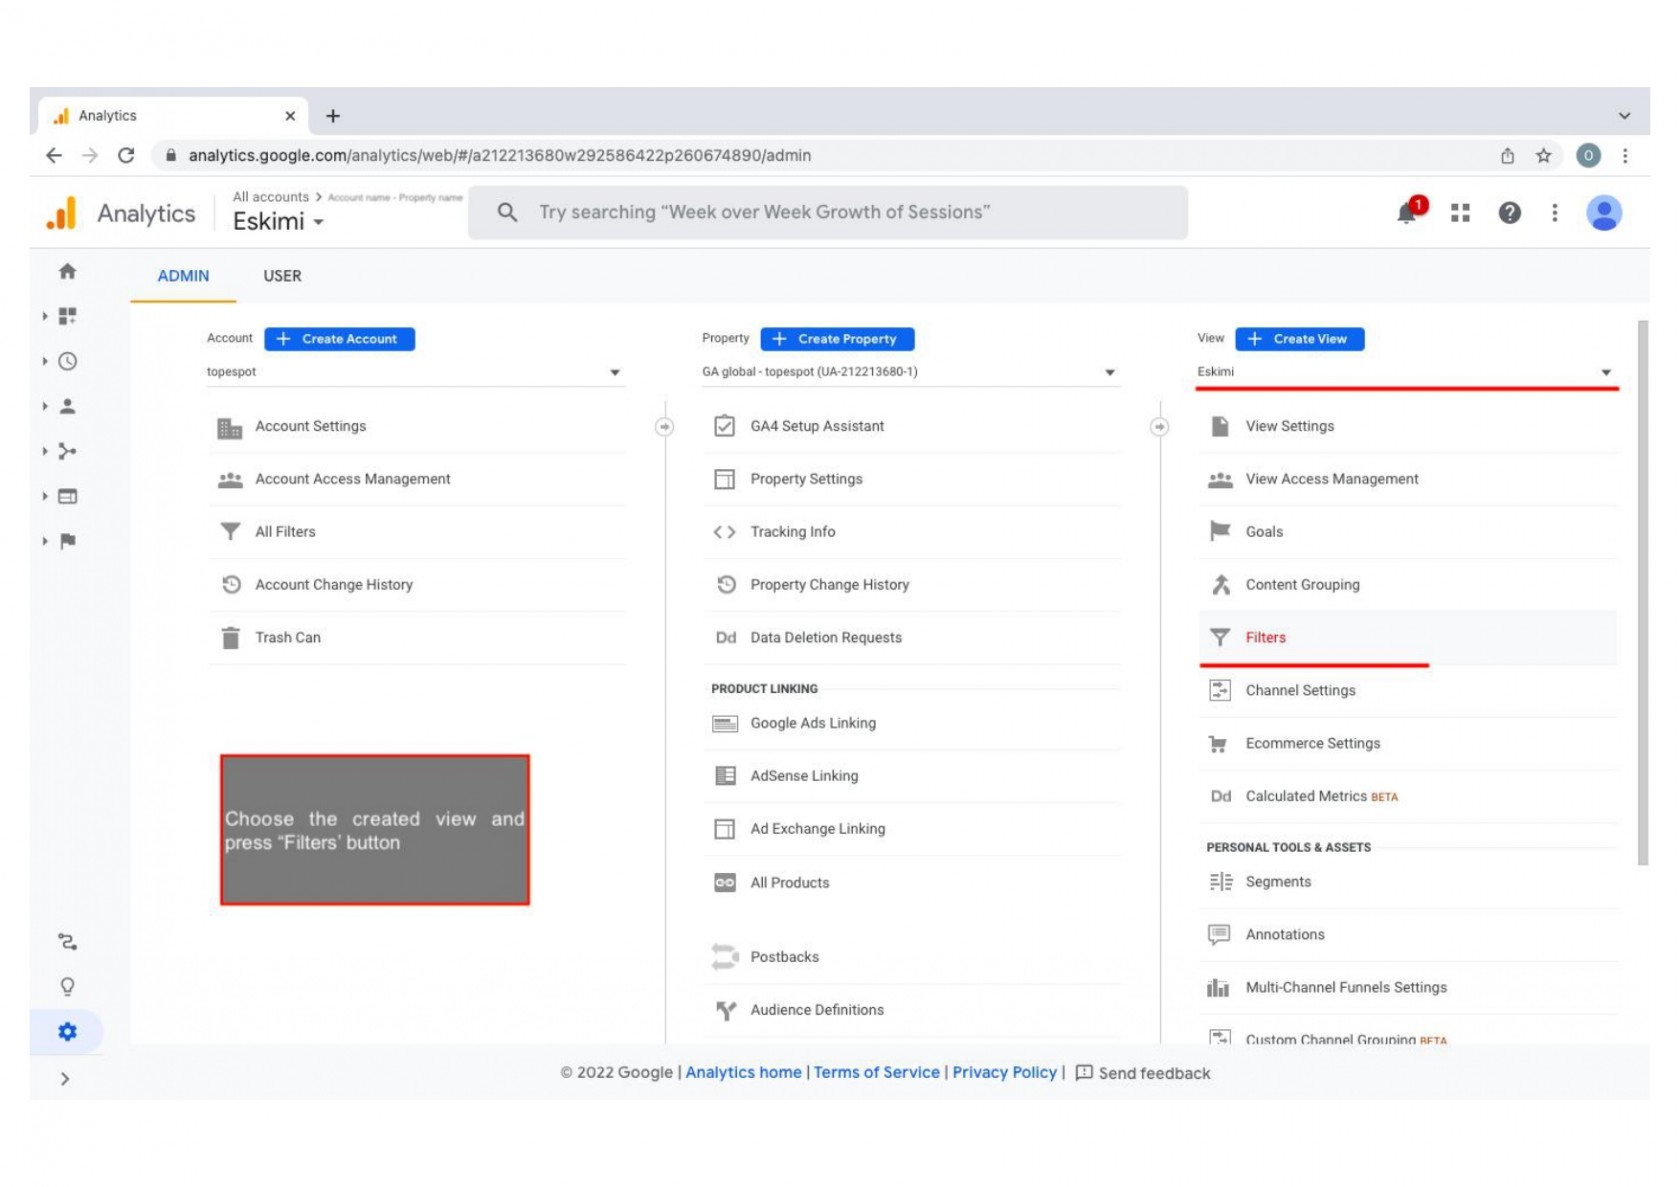Screen dimensions: 1680x1187
Task: Open the Analytics home footer link
Action: point(743,1072)
